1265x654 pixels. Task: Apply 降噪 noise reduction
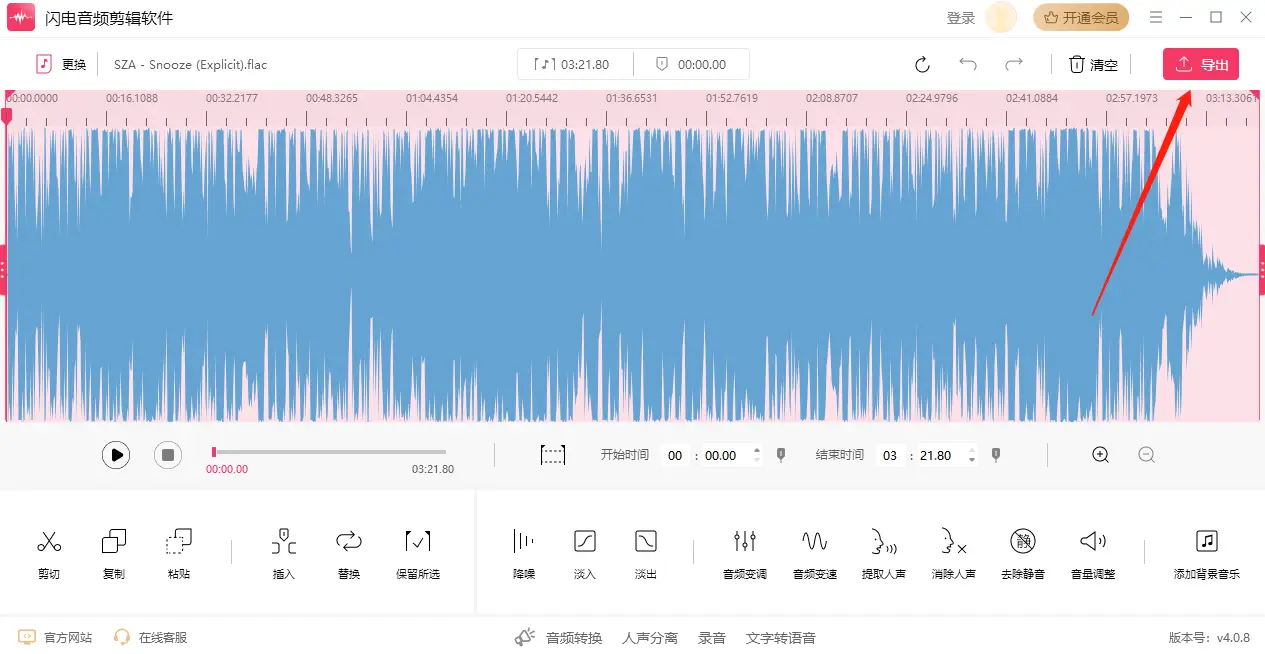tap(524, 554)
